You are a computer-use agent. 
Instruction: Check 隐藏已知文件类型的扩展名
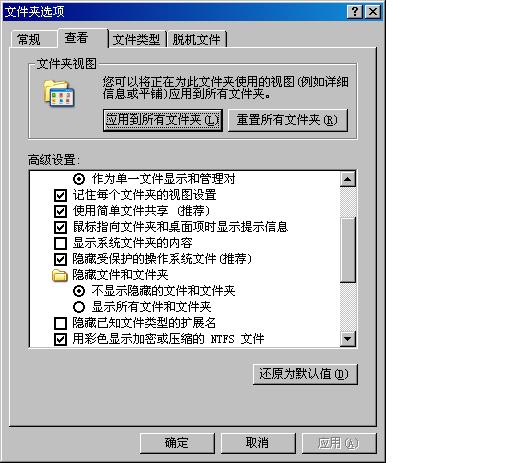(60, 323)
